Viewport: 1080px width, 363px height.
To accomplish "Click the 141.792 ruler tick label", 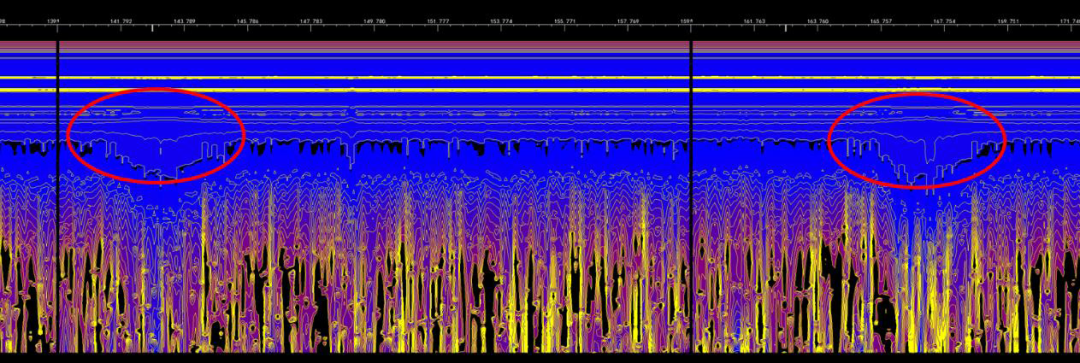I will pos(121,21).
